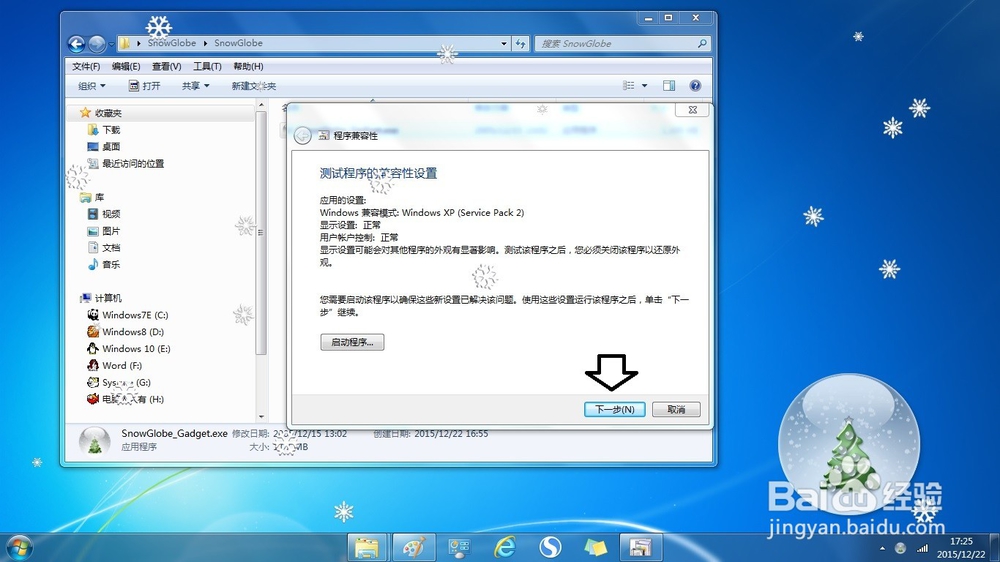This screenshot has height=562, width=1000.
Task: Open drive Word (F:)
Action: click(x=122, y=366)
